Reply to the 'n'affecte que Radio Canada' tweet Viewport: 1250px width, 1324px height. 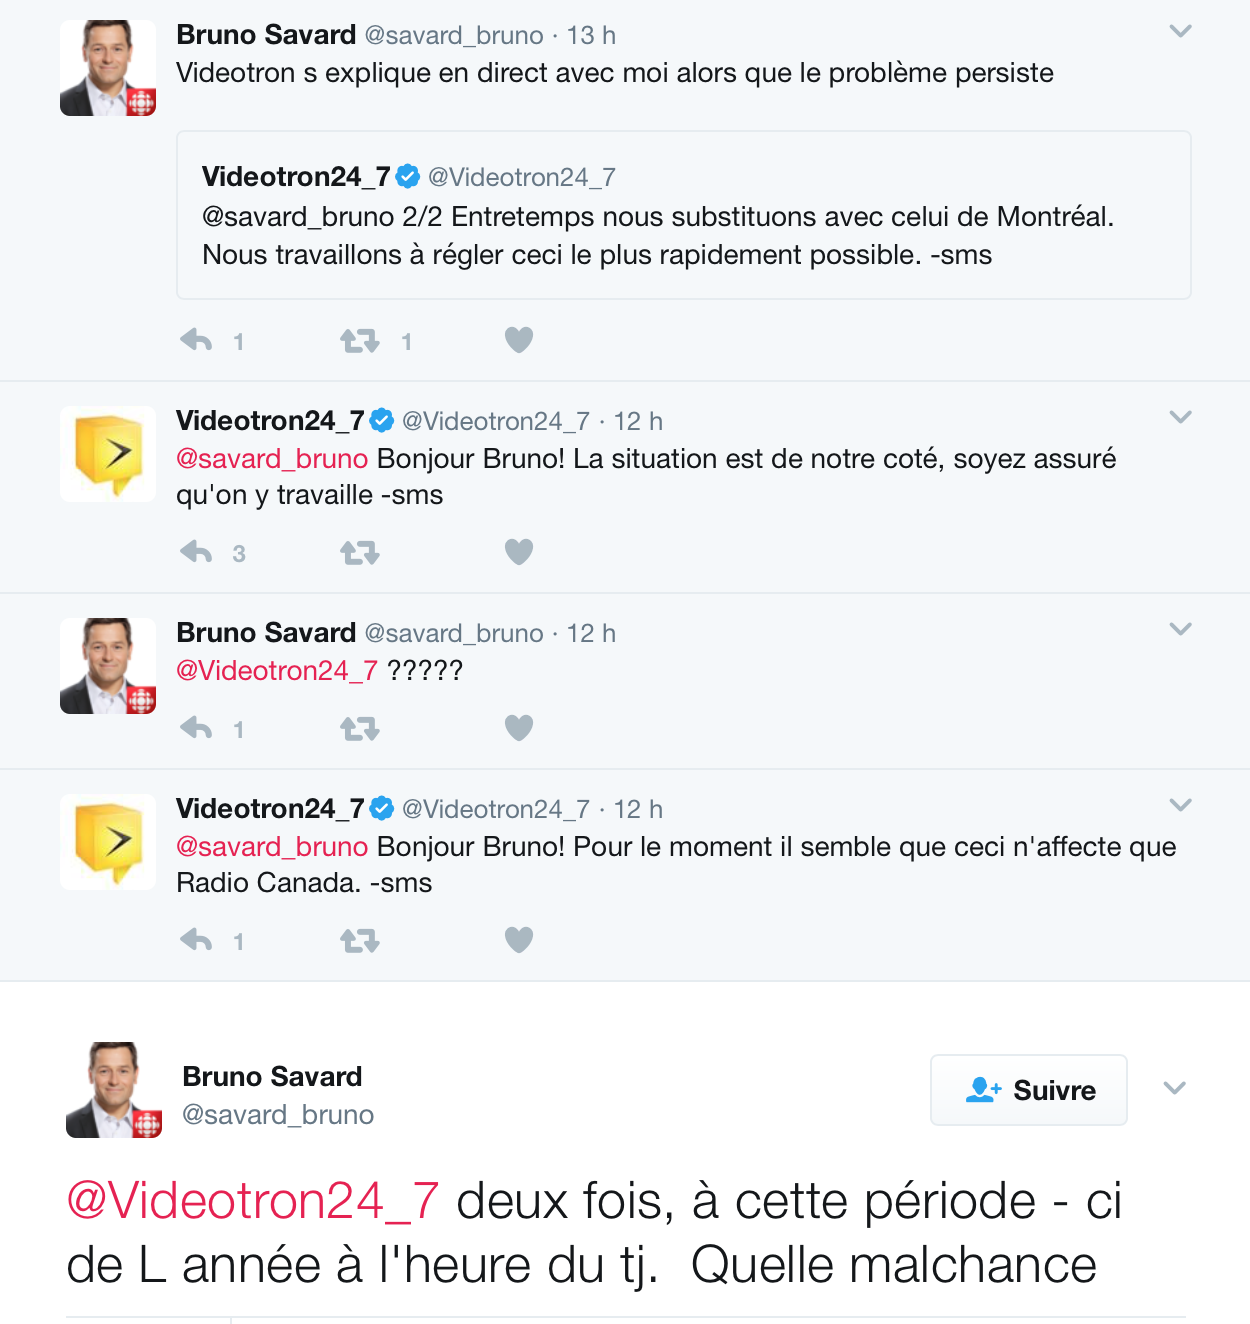(196, 940)
